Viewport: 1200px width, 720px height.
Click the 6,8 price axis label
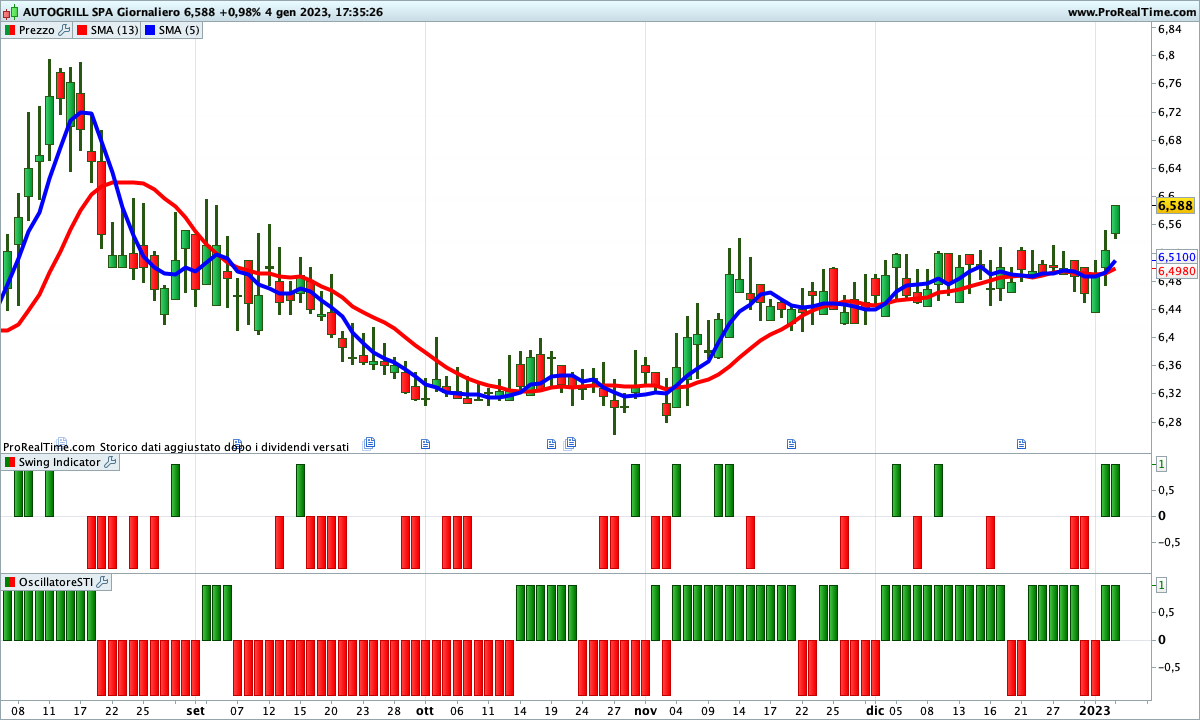pyautogui.click(x=1166, y=56)
